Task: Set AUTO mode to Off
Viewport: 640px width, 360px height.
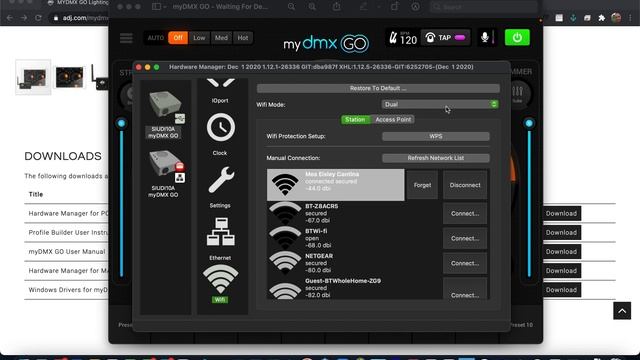Action: point(178,38)
